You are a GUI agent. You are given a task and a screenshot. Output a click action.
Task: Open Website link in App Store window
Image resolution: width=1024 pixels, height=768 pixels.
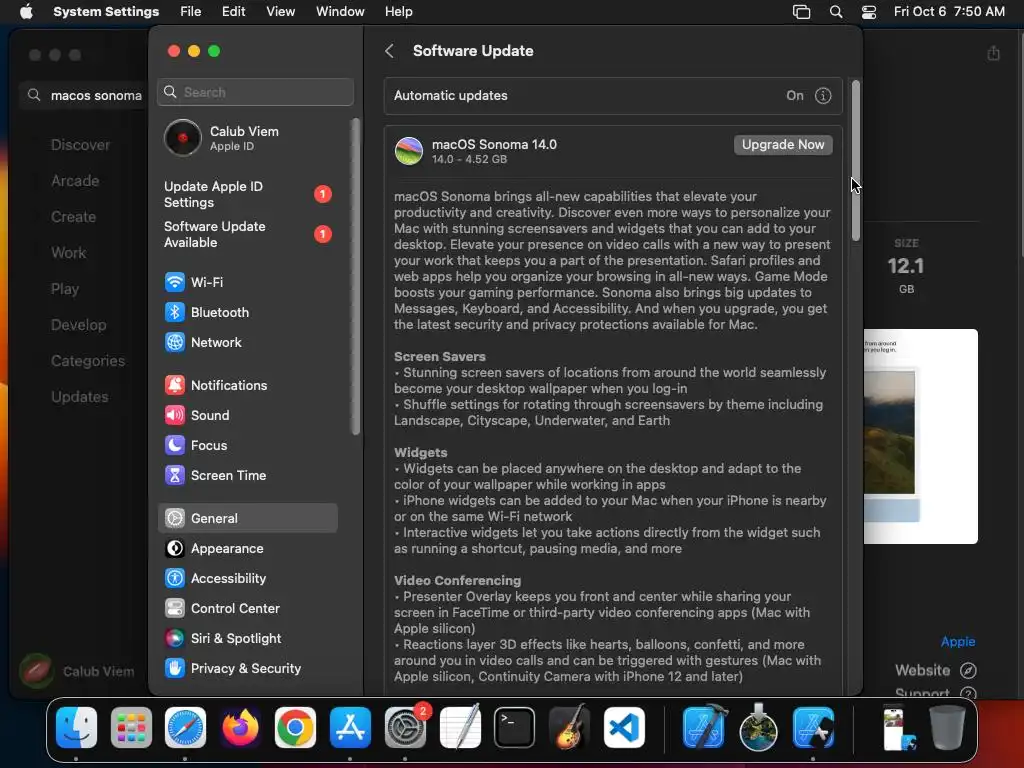coord(935,671)
